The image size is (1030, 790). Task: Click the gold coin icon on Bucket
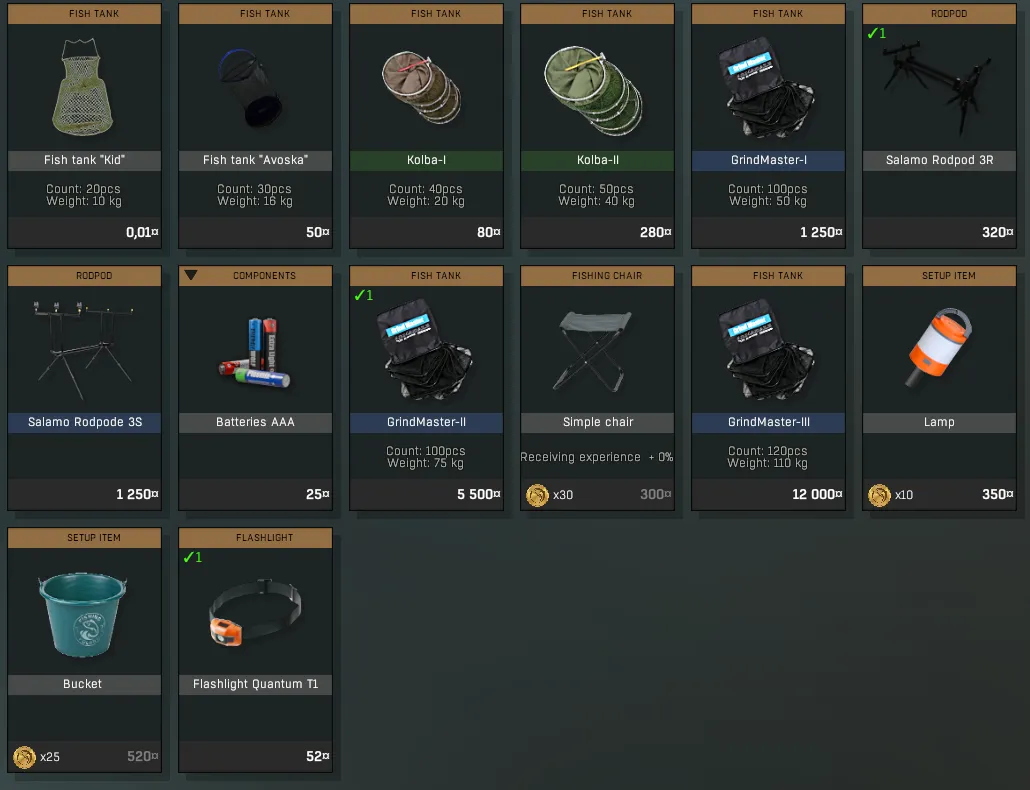click(24, 757)
